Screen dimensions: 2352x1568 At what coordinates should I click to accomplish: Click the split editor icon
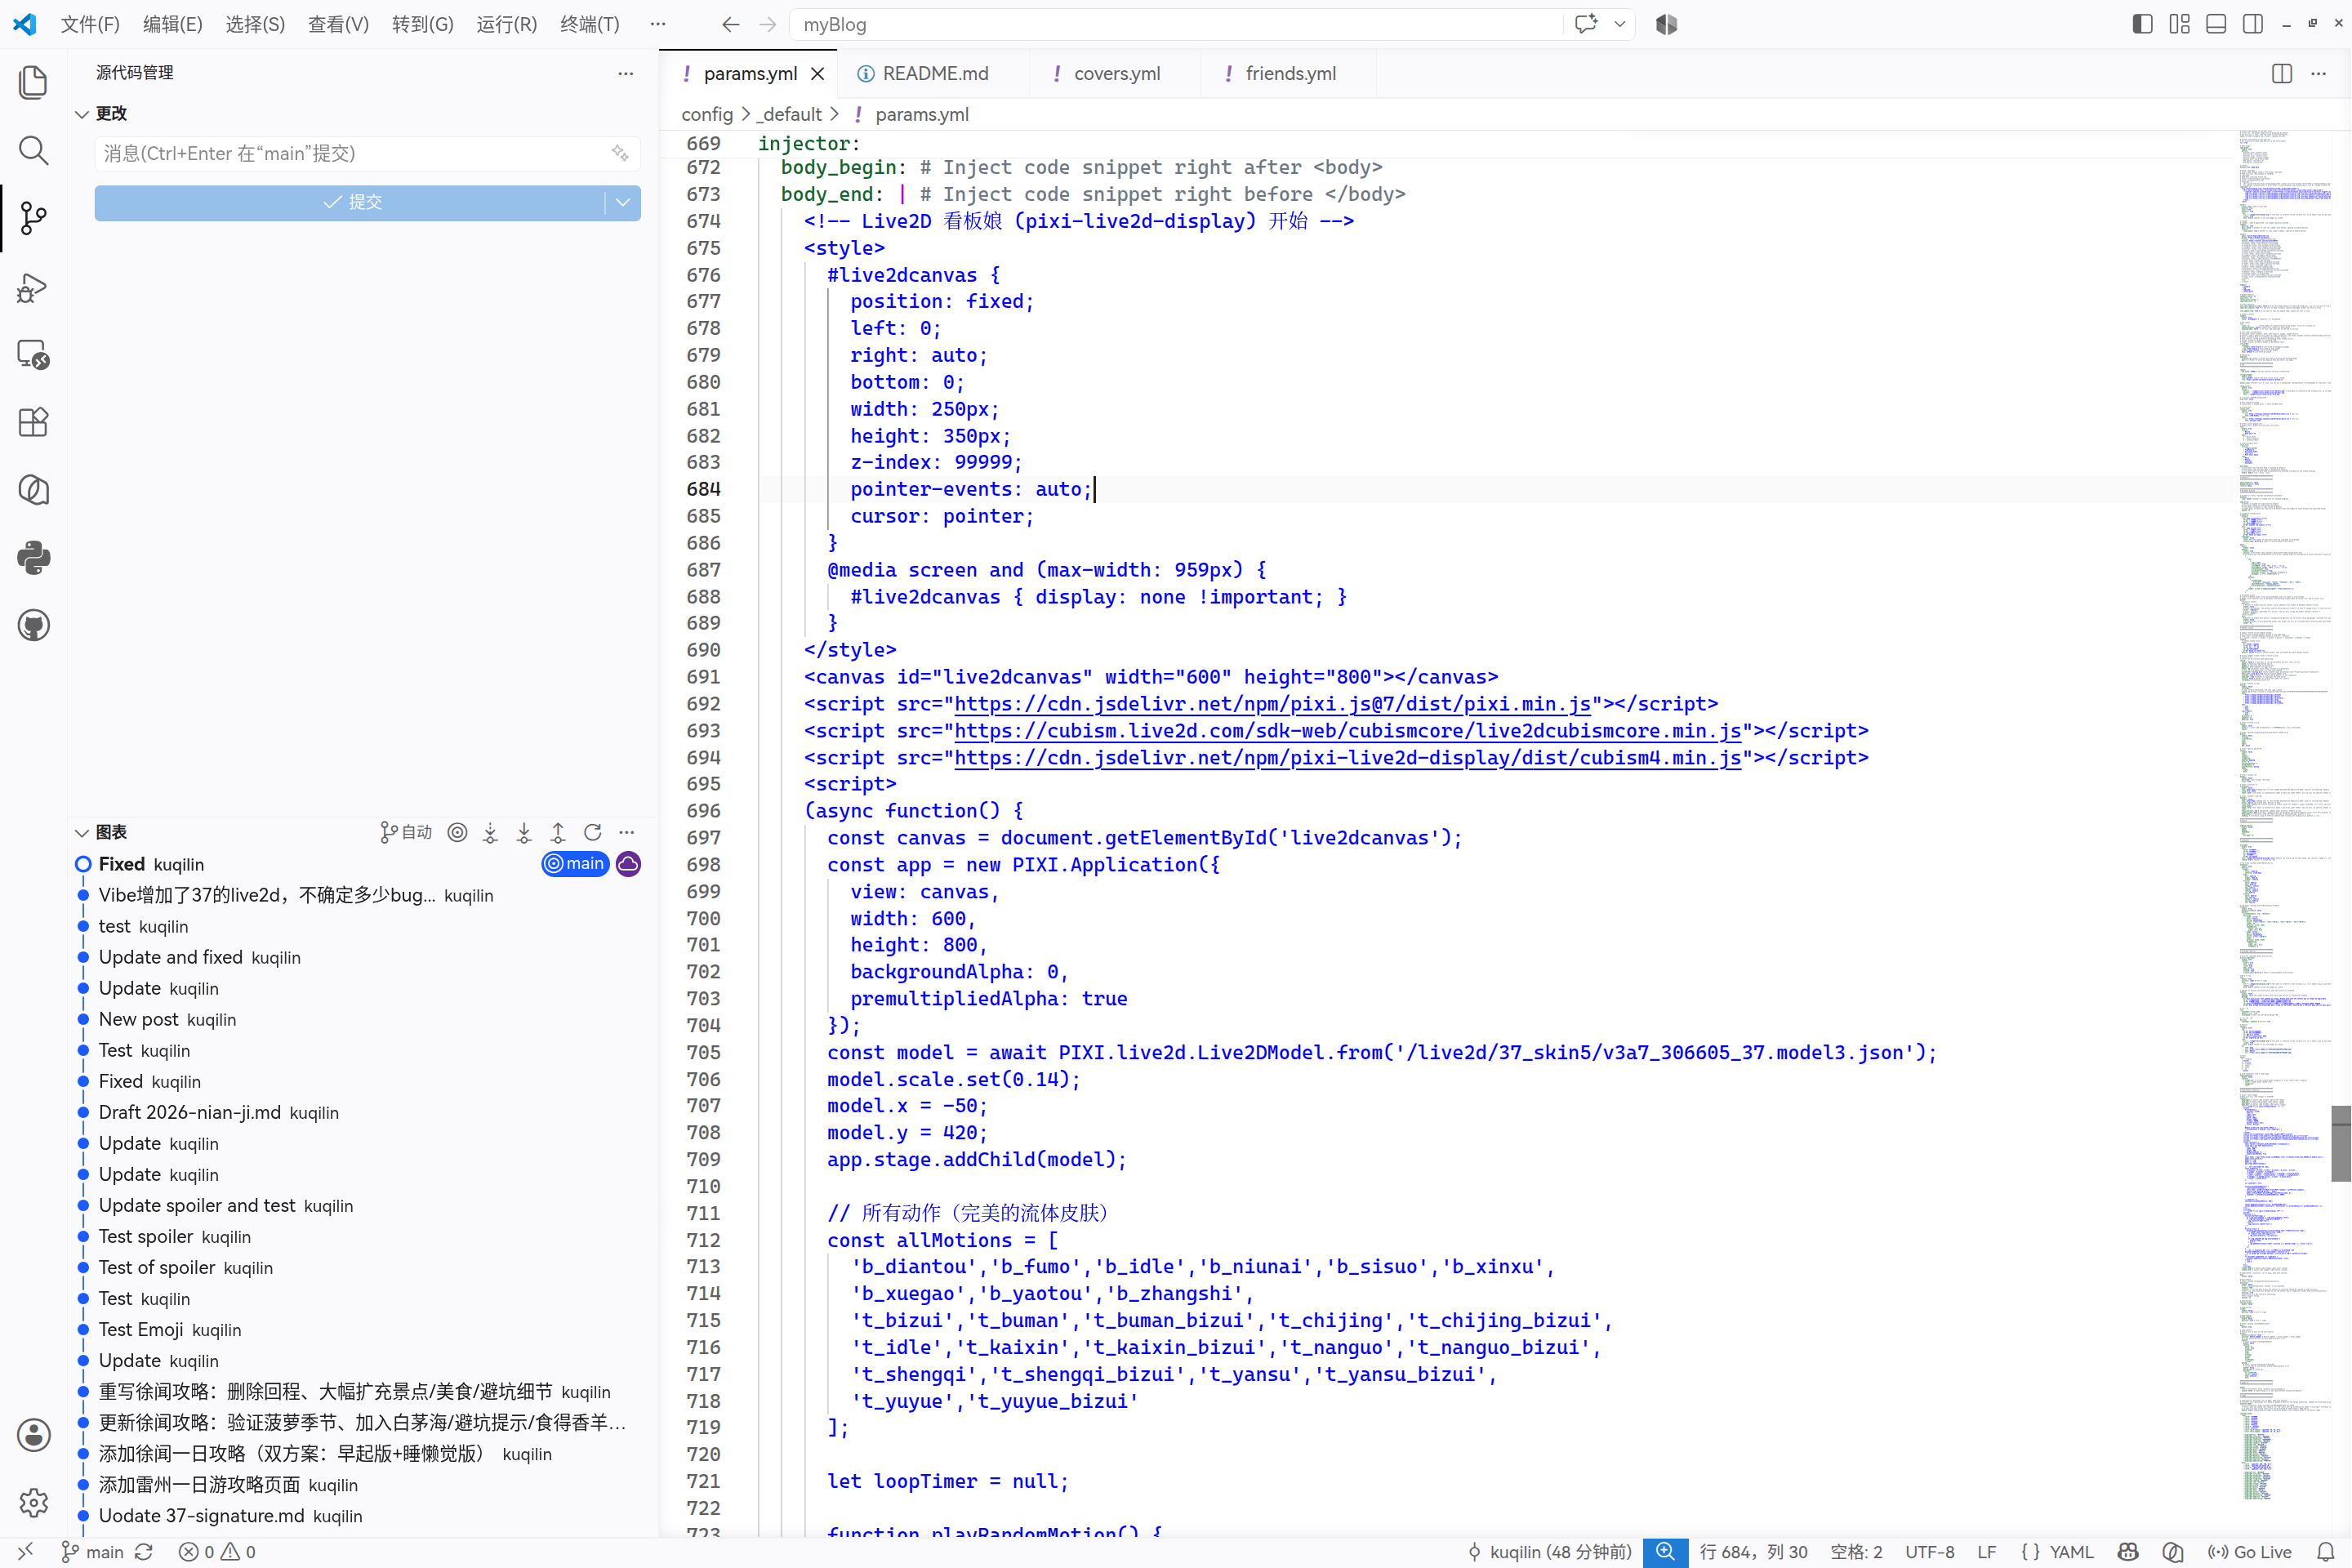[2281, 74]
